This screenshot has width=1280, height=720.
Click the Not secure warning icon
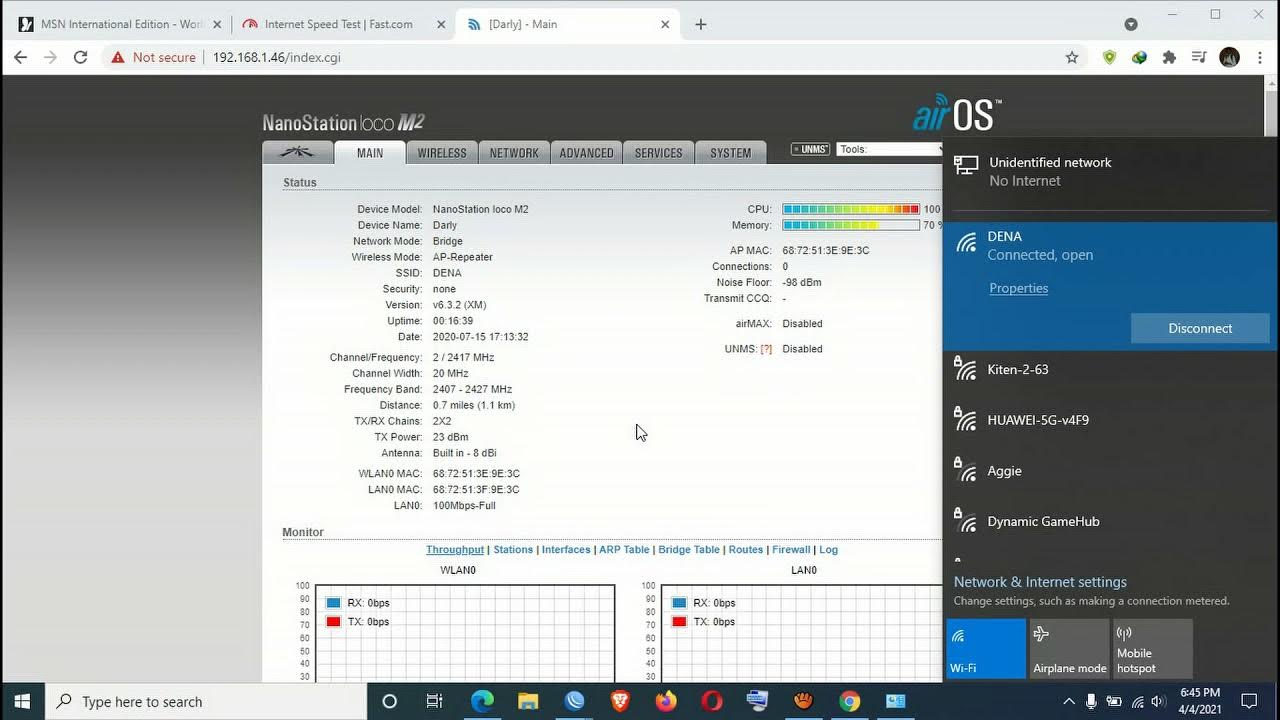pos(118,57)
